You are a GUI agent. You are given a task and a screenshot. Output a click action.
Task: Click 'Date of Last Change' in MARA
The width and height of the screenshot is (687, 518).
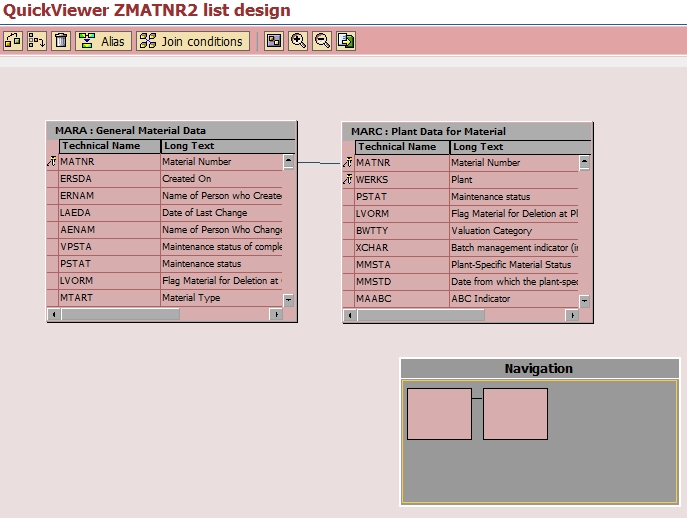tap(205, 213)
